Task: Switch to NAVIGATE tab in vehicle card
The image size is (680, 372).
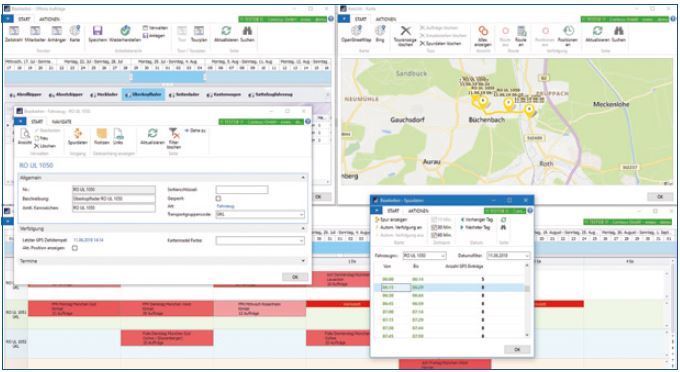Action: 61,122
